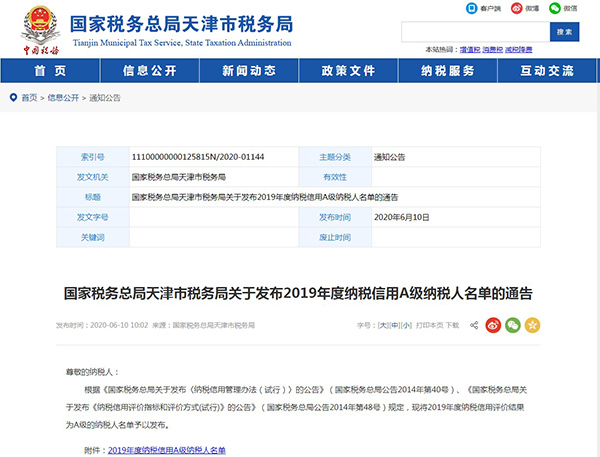Open the 纳税服务 navigation menu
The width and height of the screenshot is (600, 457).
[x=448, y=71]
